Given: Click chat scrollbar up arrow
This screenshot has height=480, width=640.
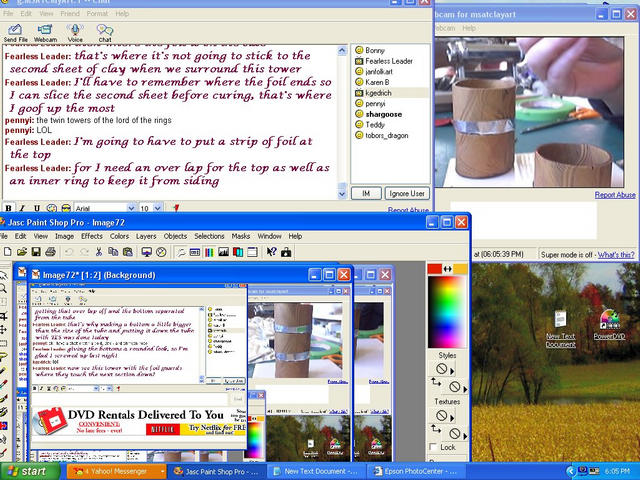Looking at the screenshot, I should [342, 50].
